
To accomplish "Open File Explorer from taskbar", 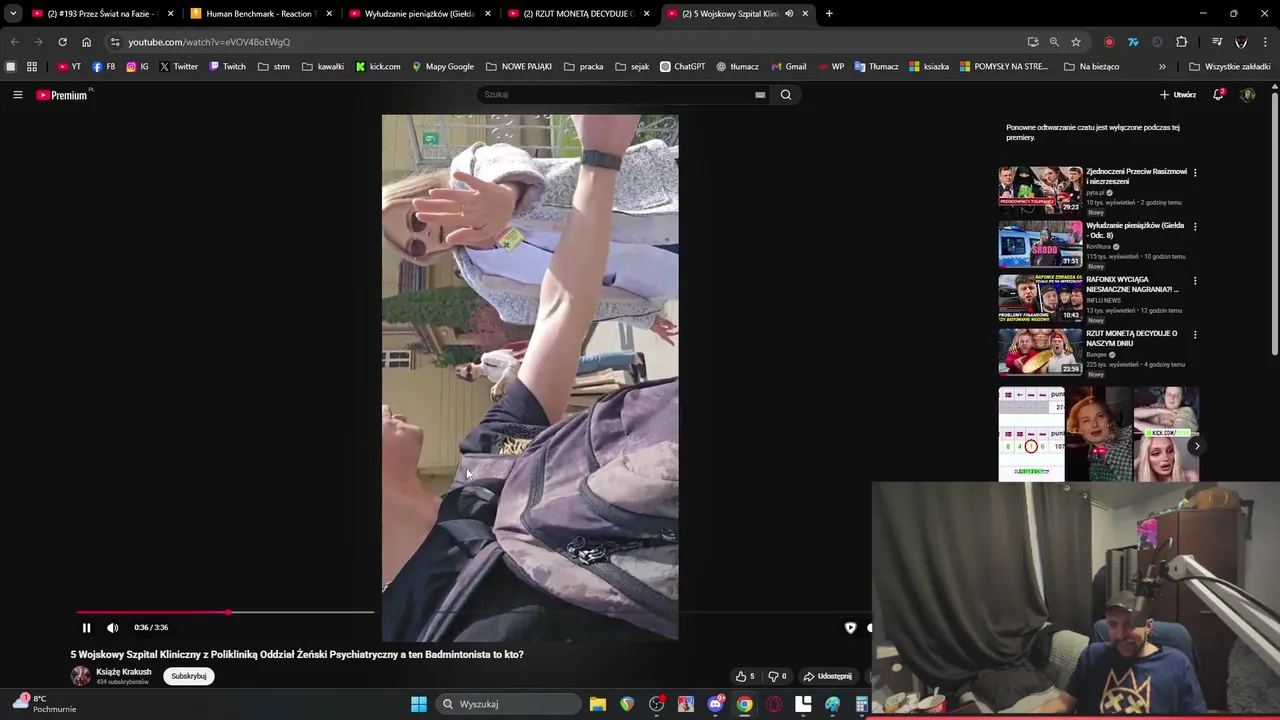I will (x=598, y=704).
